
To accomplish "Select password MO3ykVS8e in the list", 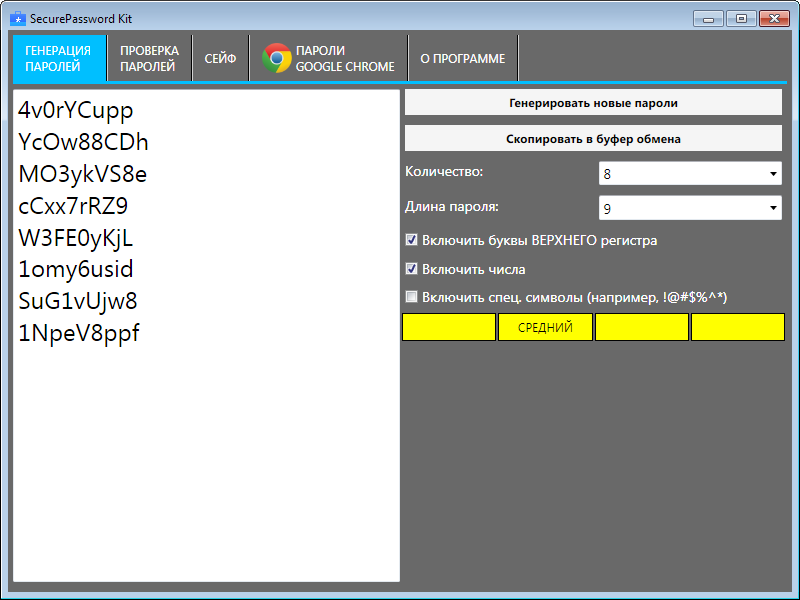I will click(x=83, y=174).
